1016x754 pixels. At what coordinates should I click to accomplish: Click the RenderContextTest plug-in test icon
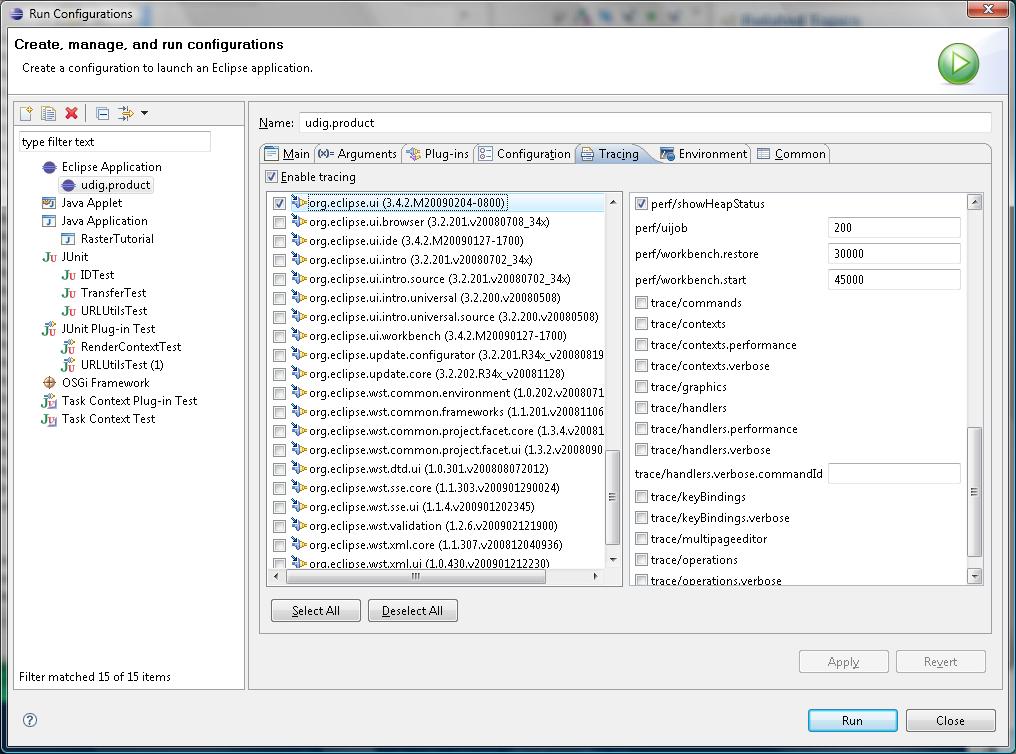tap(69, 347)
